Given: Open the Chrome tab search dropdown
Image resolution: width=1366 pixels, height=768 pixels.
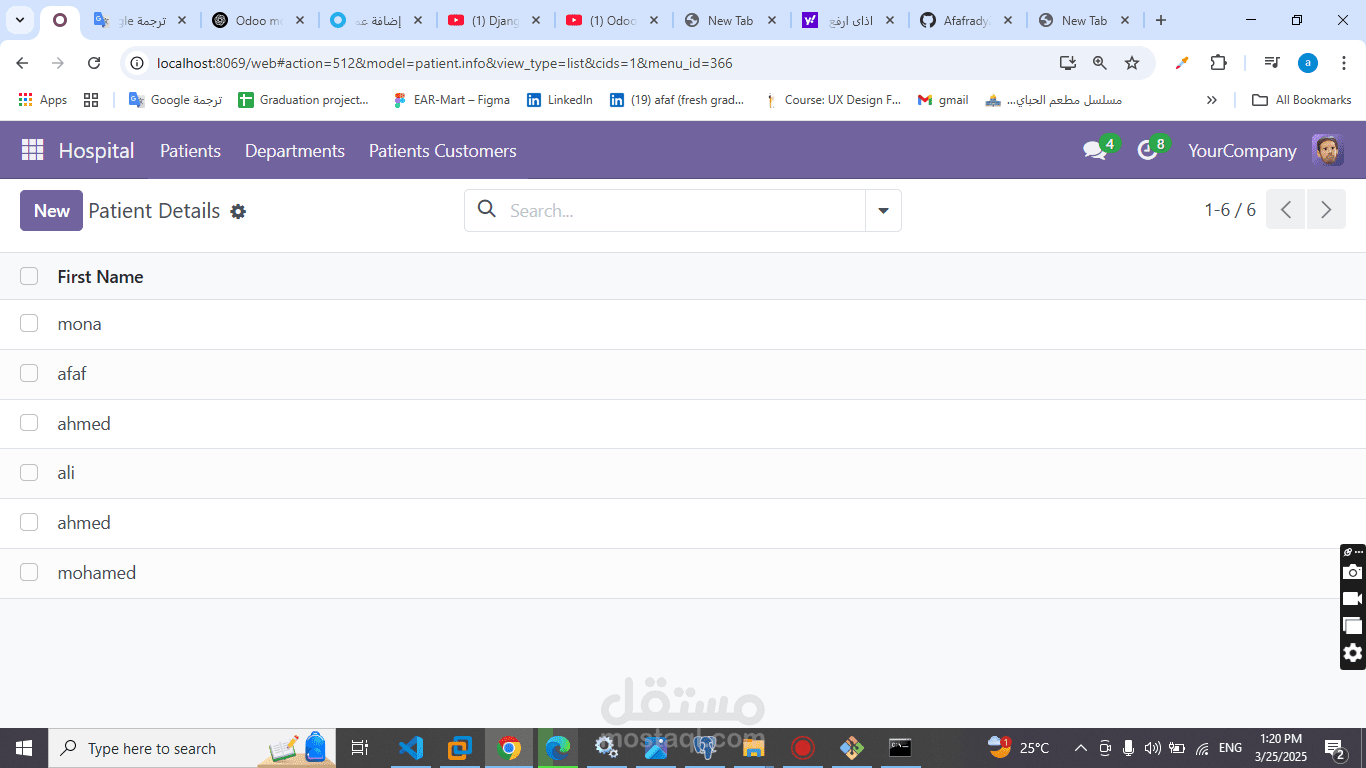Looking at the screenshot, I should [20, 20].
